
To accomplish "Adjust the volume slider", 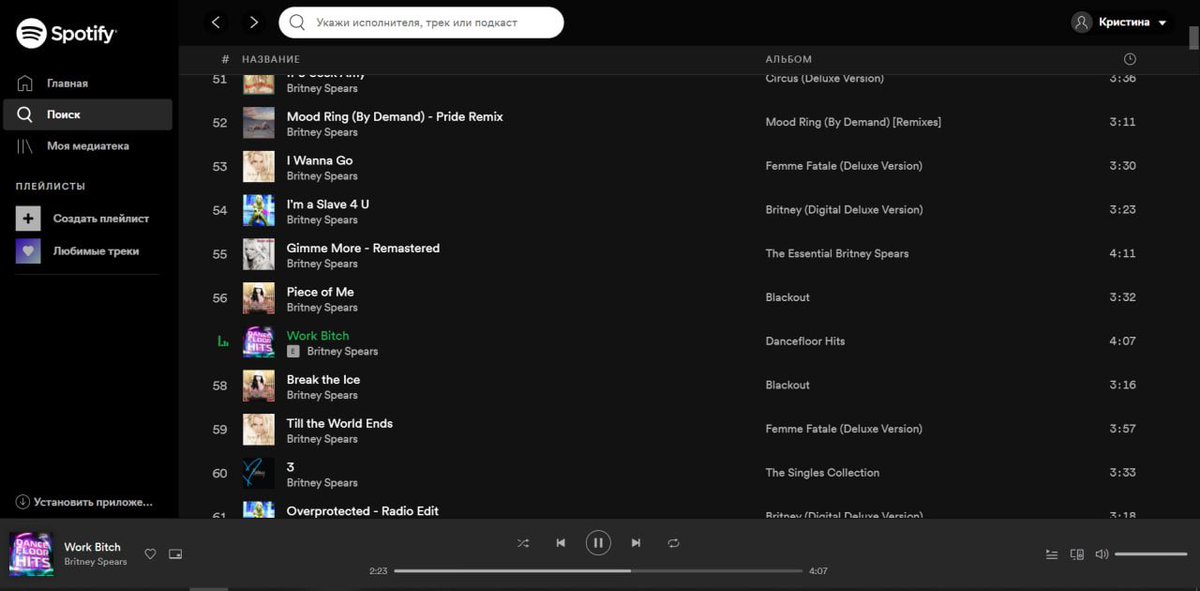I will pyautogui.click(x=1151, y=554).
